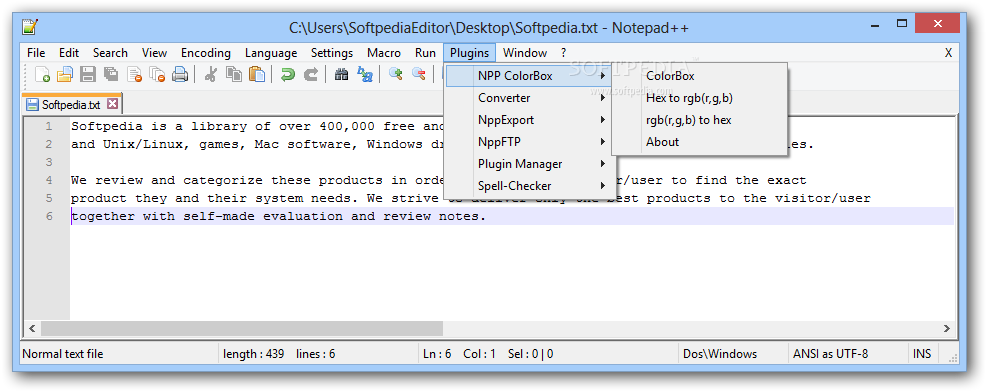This screenshot has height=392, width=987.
Task: Open the Window menu
Action: pos(525,53)
